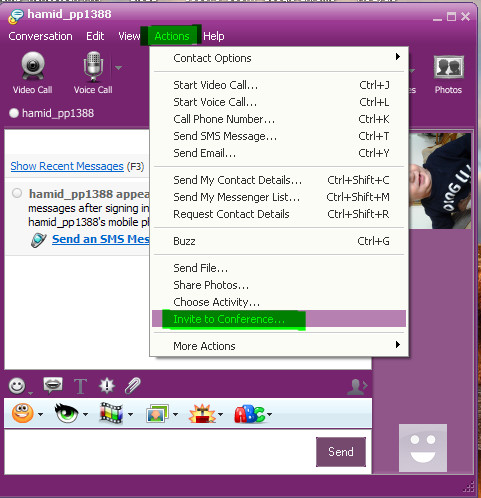Expand Contact Options submenu

(279, 58)
